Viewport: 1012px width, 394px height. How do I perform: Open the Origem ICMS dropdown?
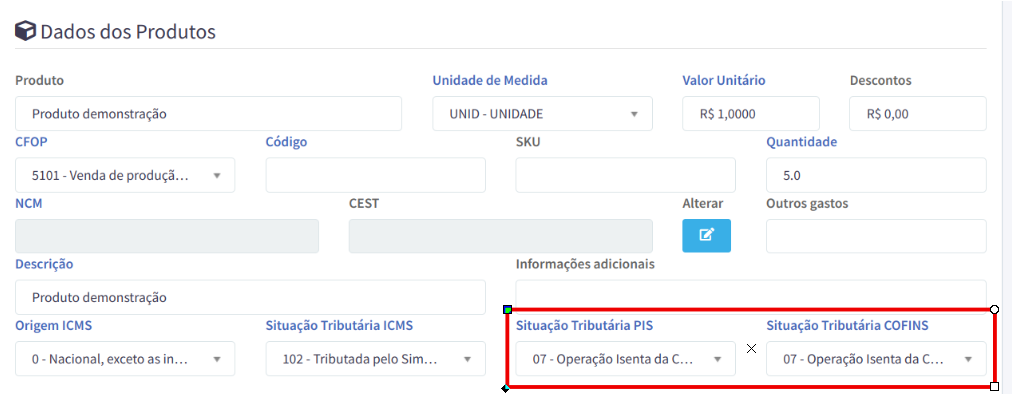pyautogui.click(x=125, y=358)
